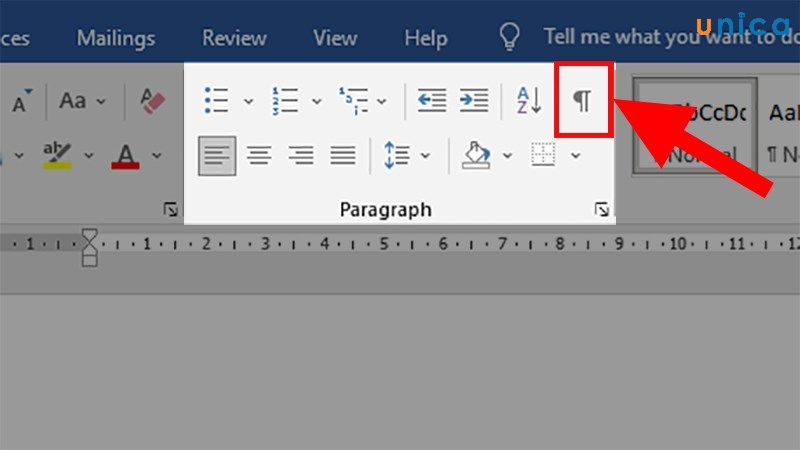
Task: Open the Bullets dropdown arrow
Action: point(248,101)
